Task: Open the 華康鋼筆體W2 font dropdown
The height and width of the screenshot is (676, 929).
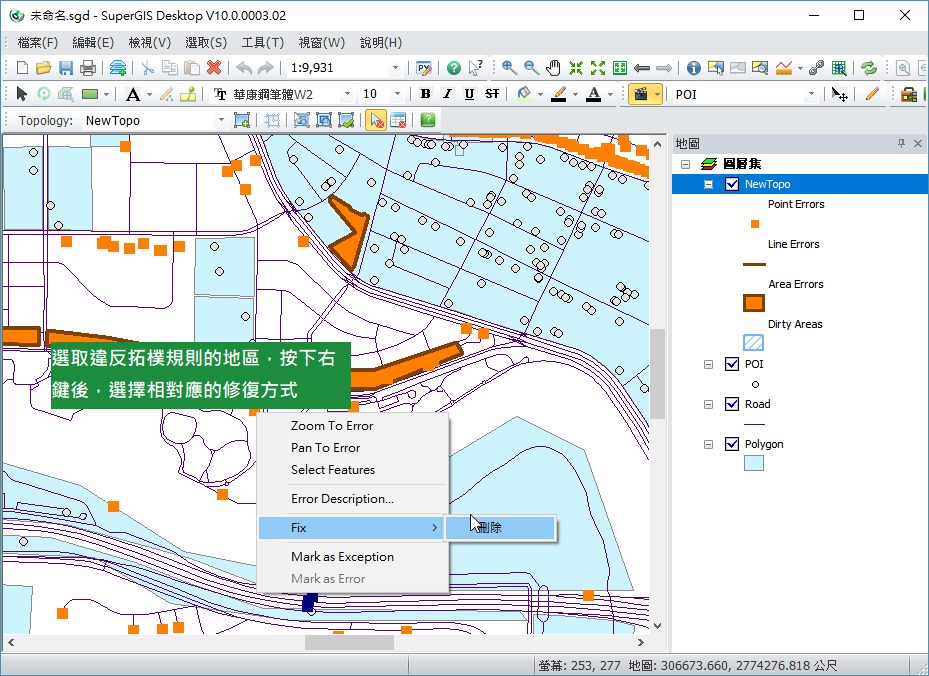Action: tap(347, 94)
